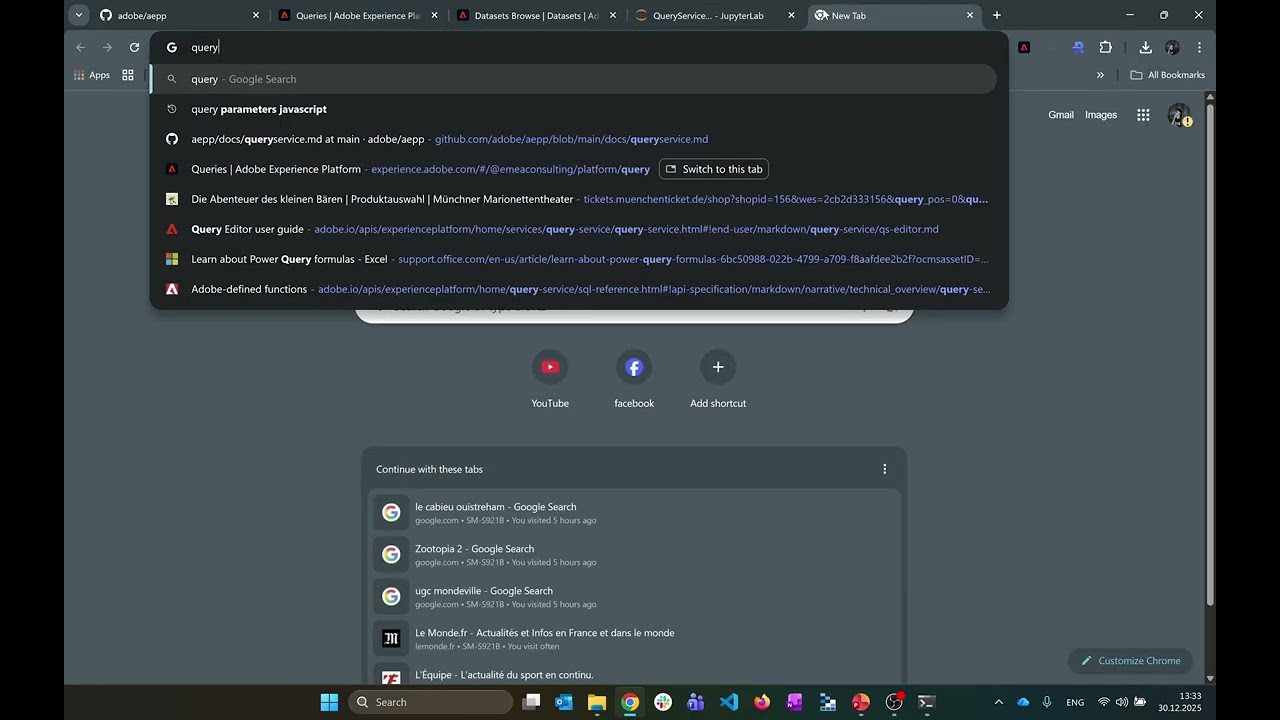The width and height of the screenshot is (1280, 720).
Task: Click Customize Chrome button
Action: click(x=1130, y=661)
